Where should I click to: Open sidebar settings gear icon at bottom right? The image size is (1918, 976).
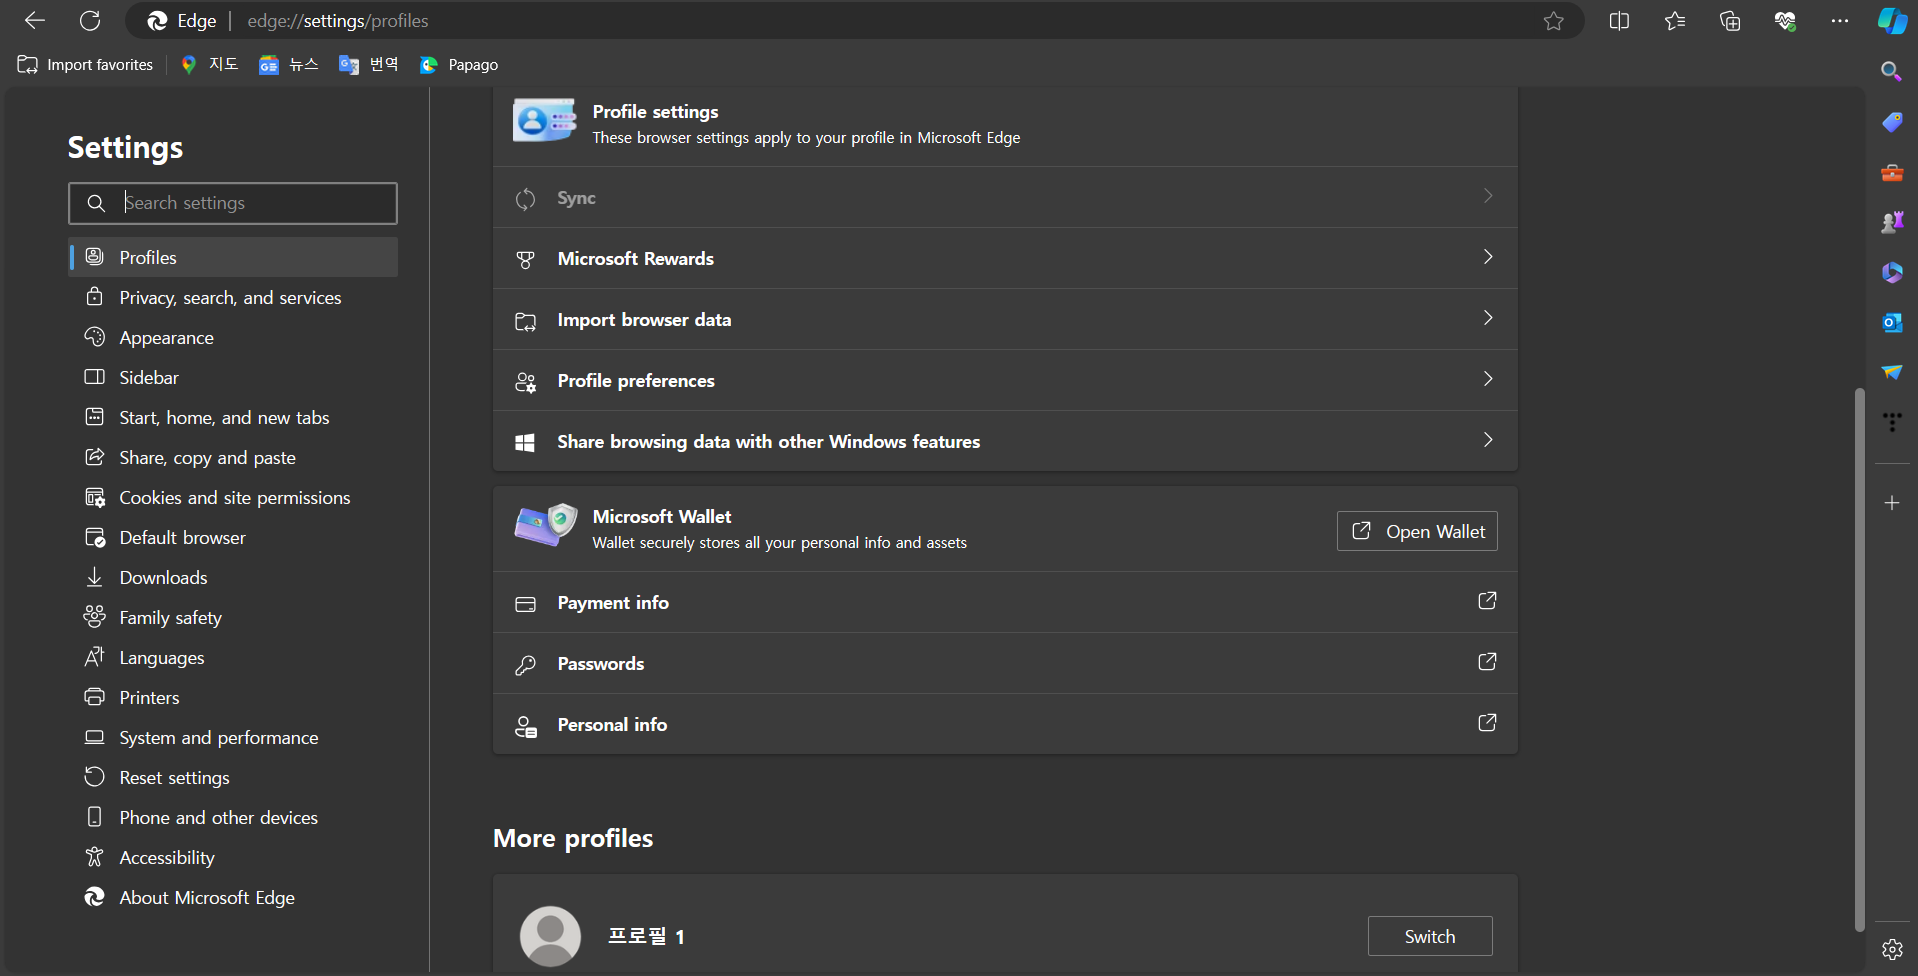coord(1891,949)
